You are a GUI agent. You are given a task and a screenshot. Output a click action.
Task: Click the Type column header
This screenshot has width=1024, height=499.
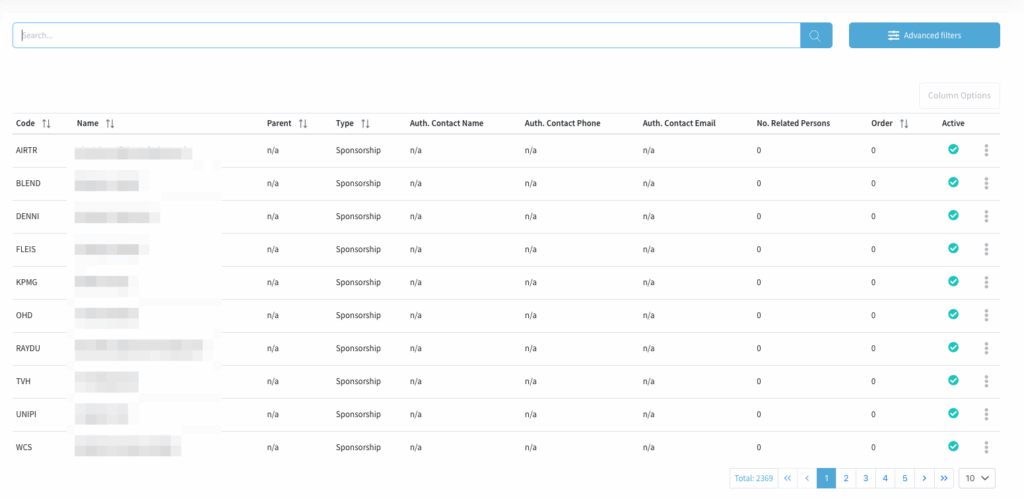click(x=345, y=123)
